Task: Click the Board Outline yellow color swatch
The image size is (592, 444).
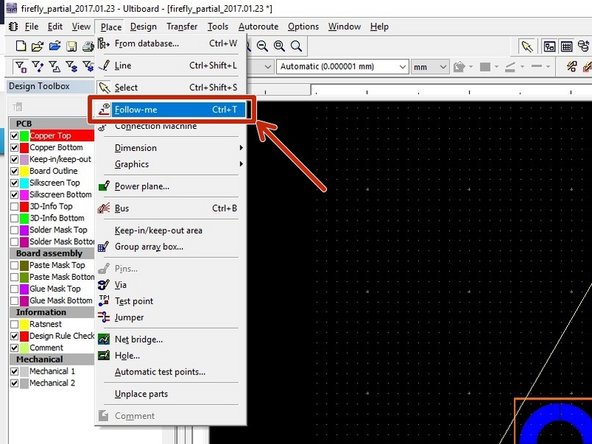Action: 24,171
